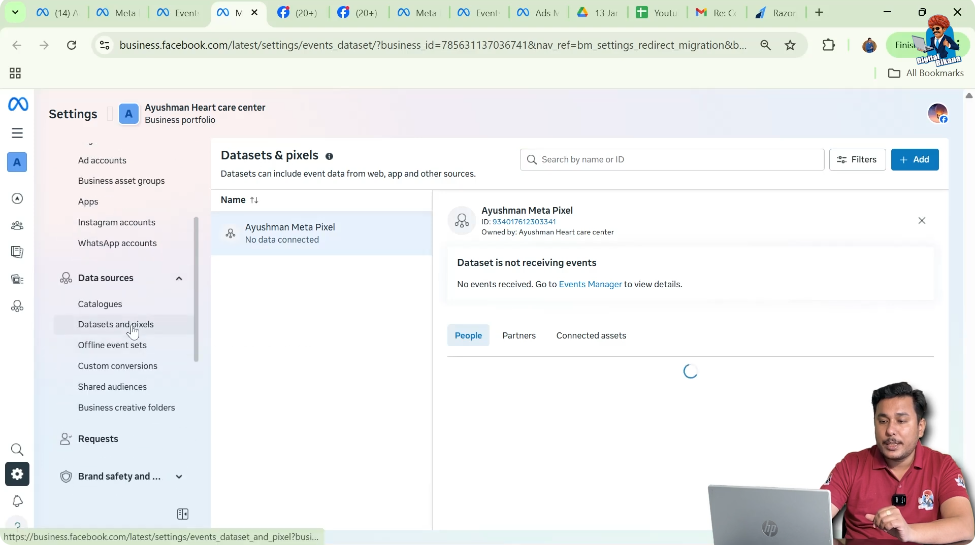Open the Filters button
The width and height of the screenshot is (976, 545).
coord(857,160)
